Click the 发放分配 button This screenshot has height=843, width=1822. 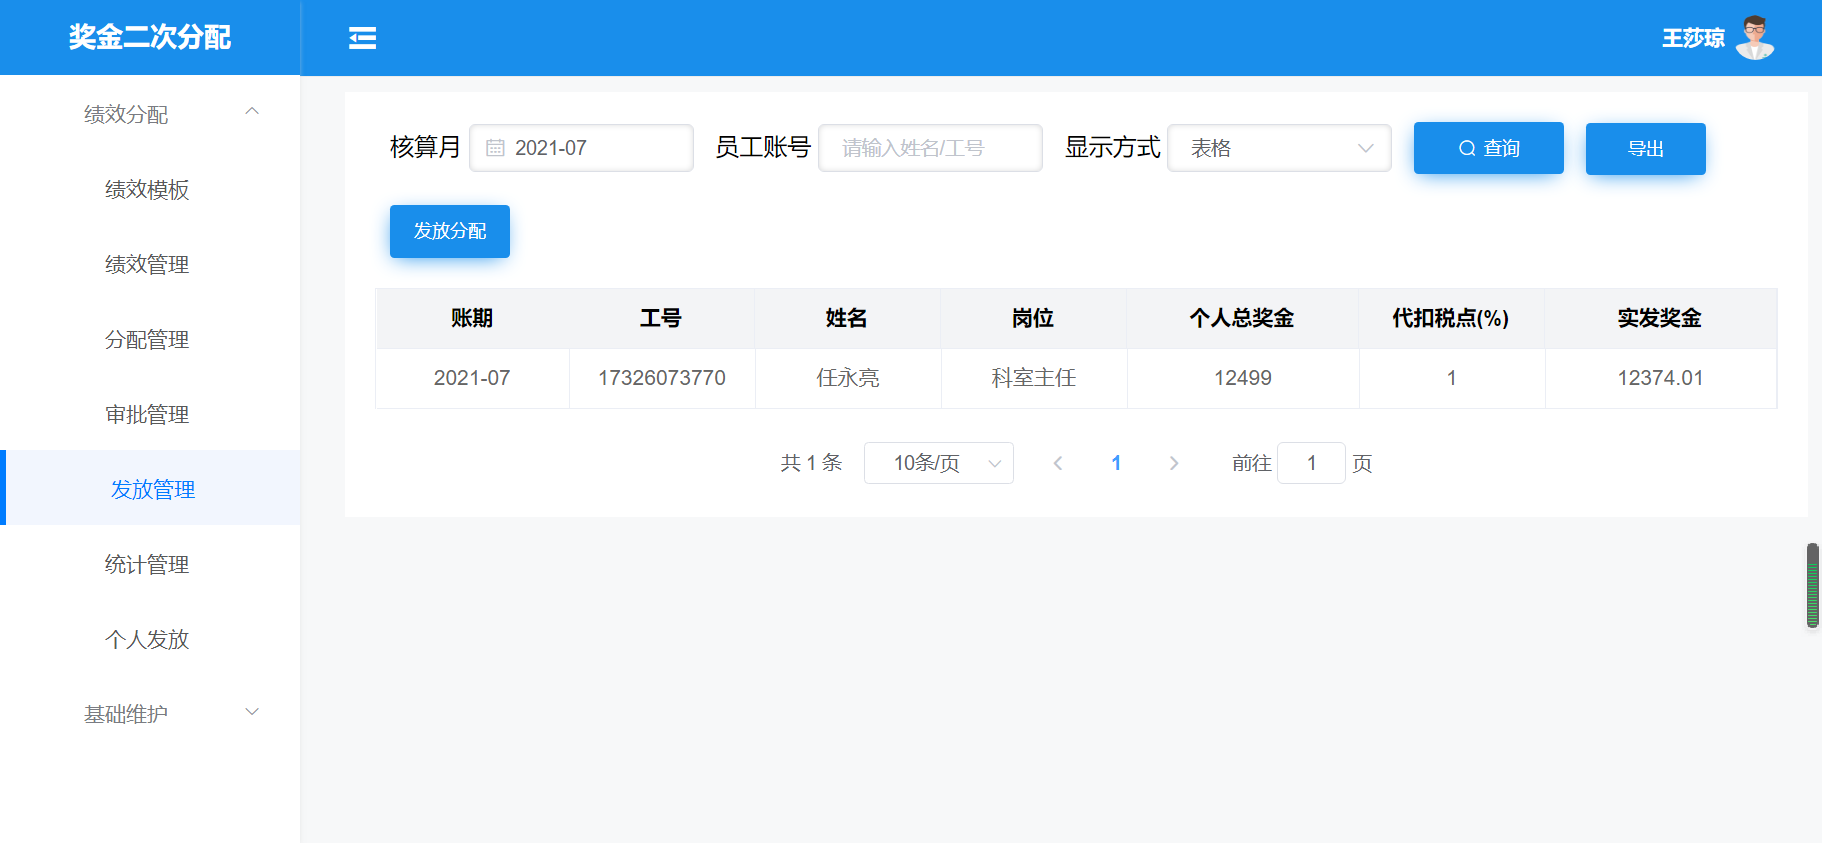450,231
